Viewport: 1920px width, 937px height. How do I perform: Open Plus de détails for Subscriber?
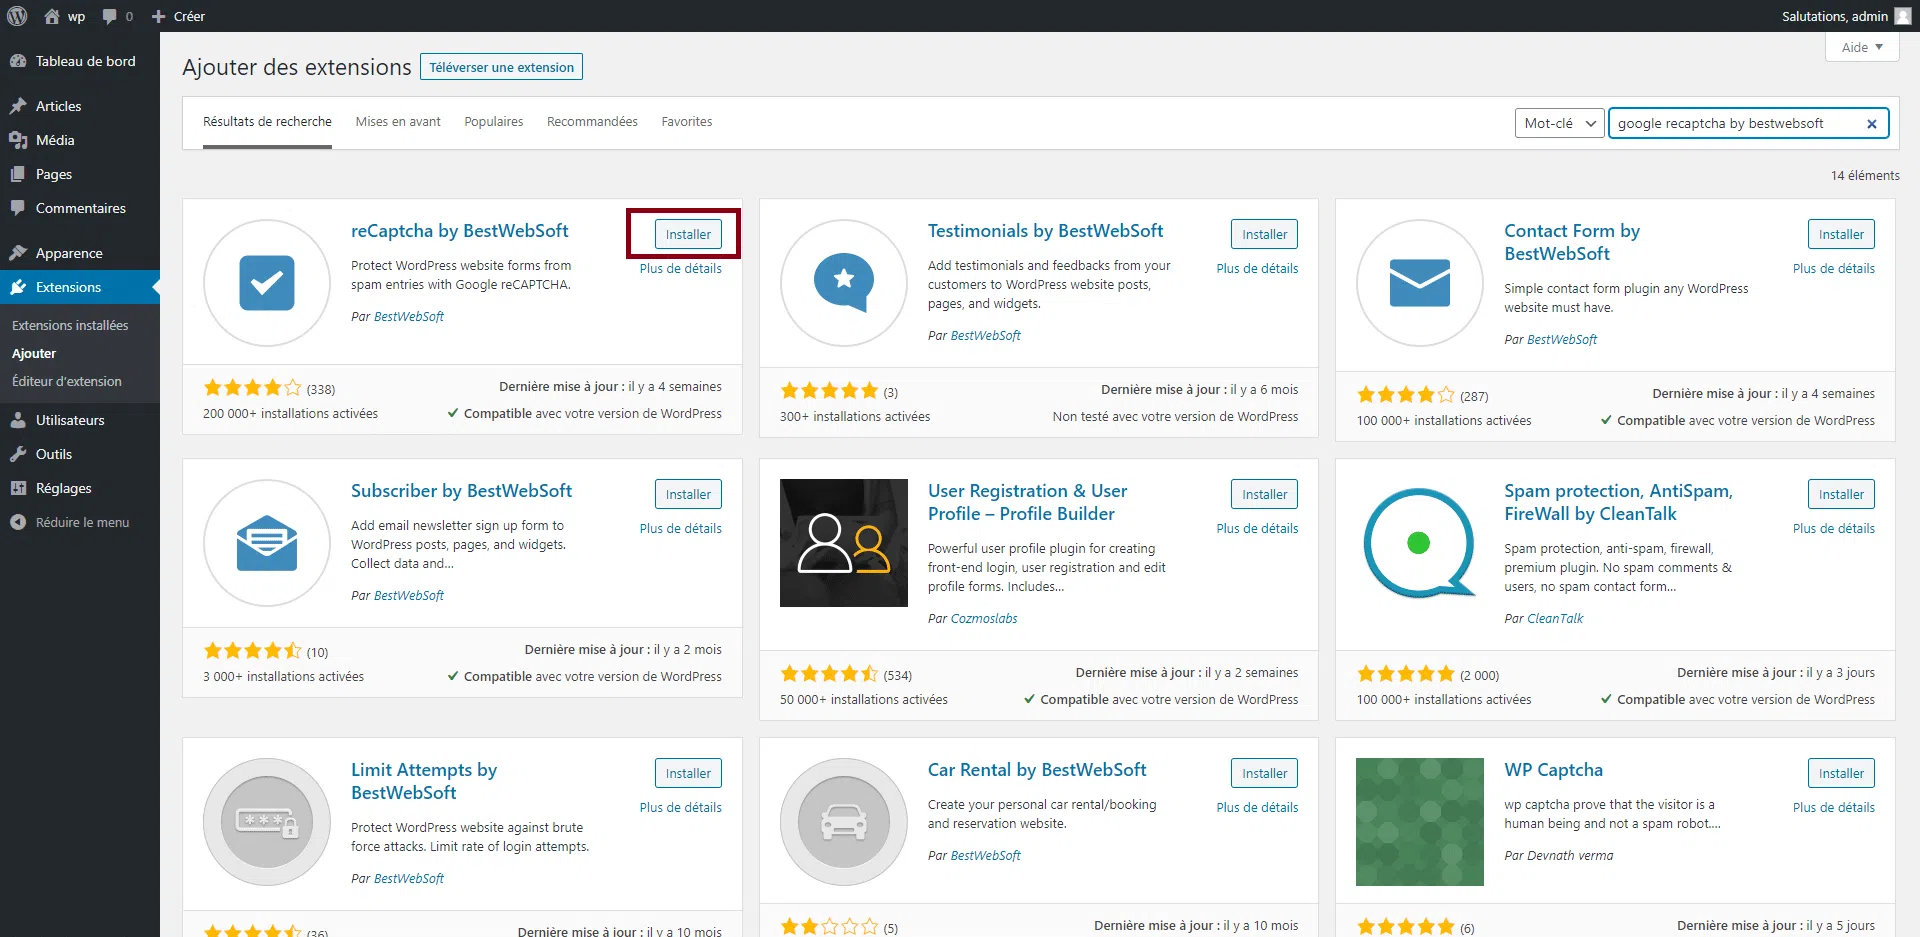point(681,529)
